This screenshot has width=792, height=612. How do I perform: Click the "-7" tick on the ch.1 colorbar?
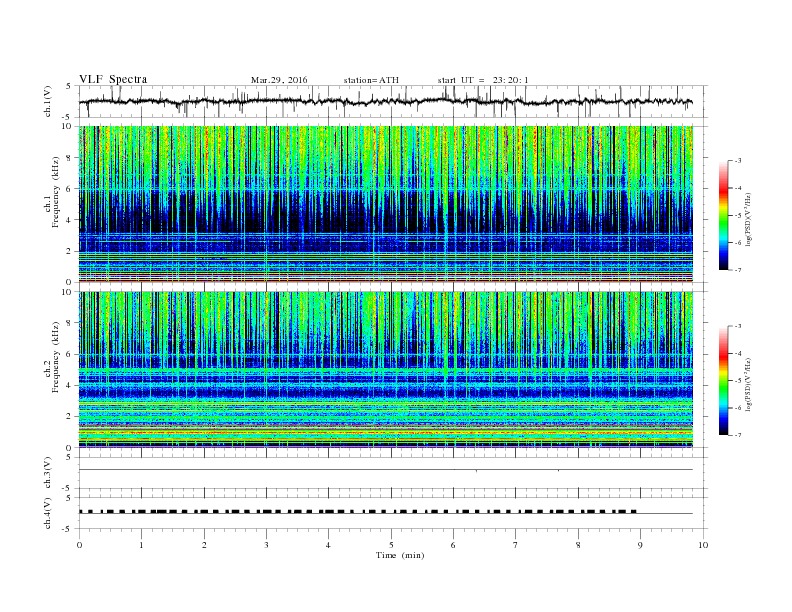(738, 270)
